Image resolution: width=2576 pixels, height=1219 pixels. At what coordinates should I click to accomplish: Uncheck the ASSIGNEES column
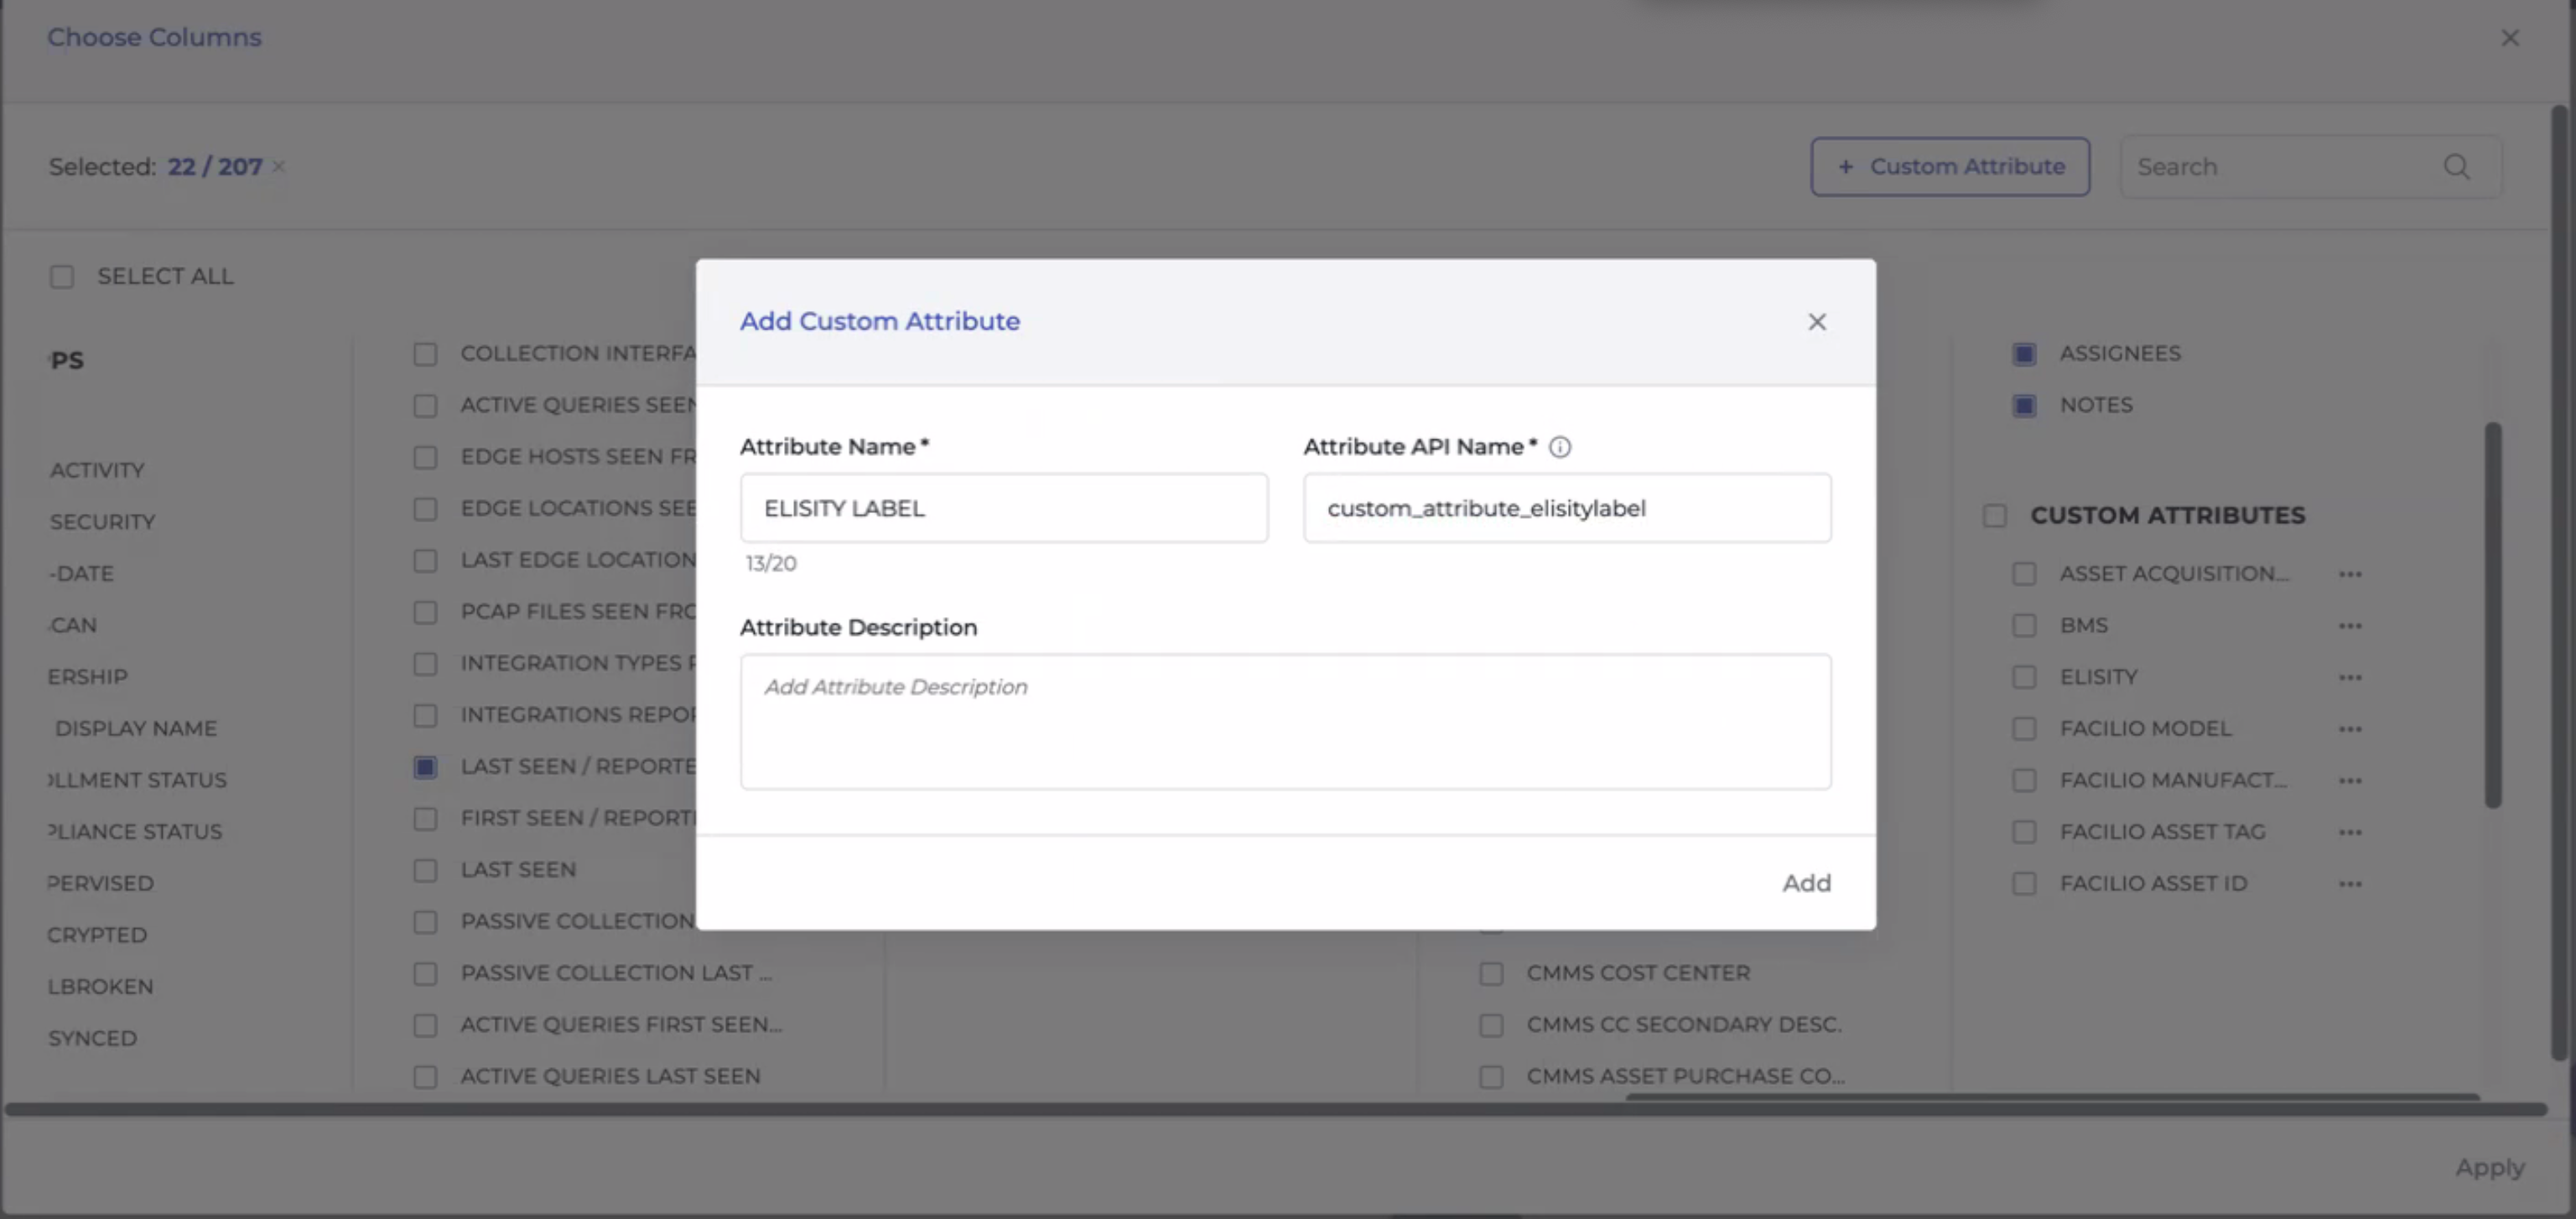coord(2024,353)
